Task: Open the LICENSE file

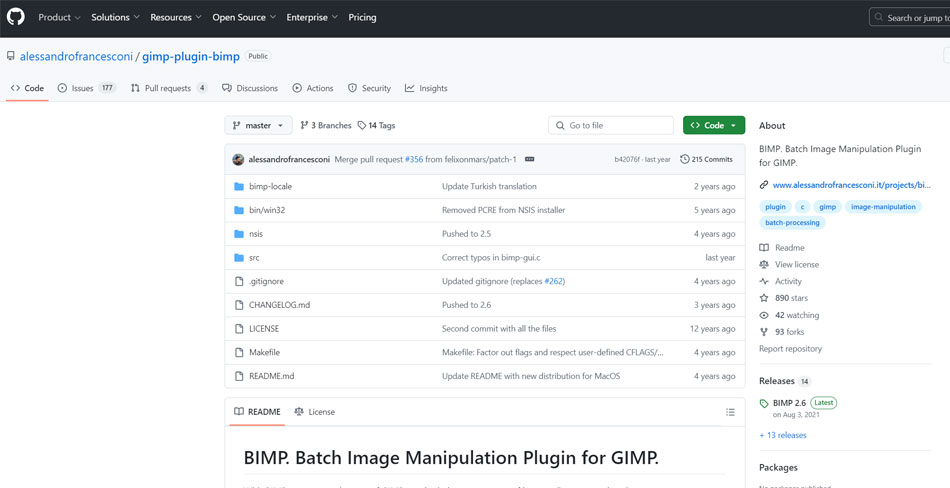Action: 264,329
